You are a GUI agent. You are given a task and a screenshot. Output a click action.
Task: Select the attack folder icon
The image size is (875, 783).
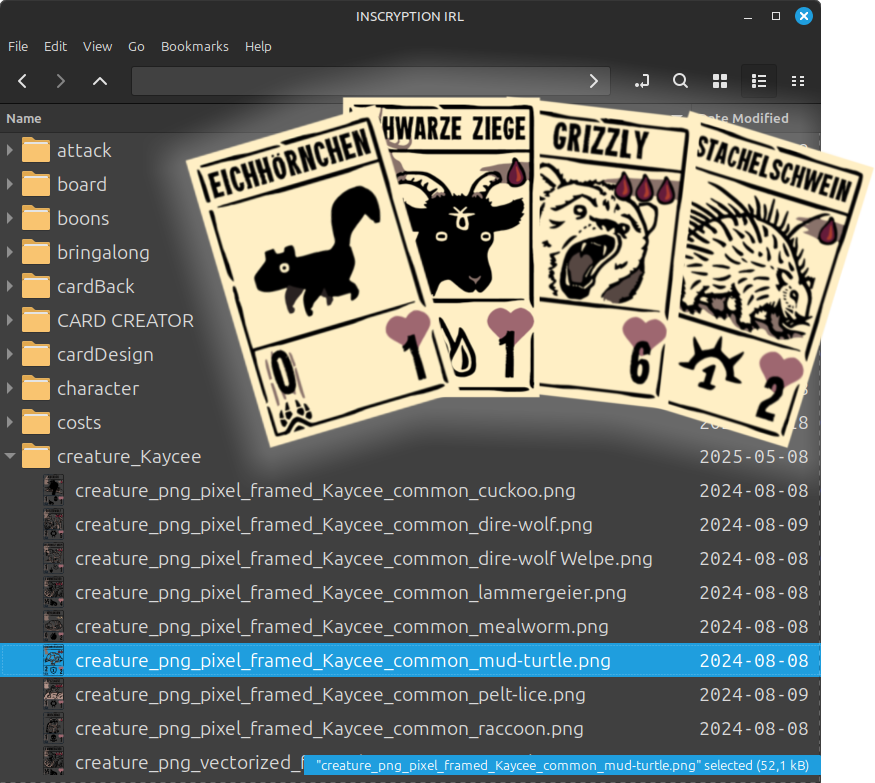[36, 150]
